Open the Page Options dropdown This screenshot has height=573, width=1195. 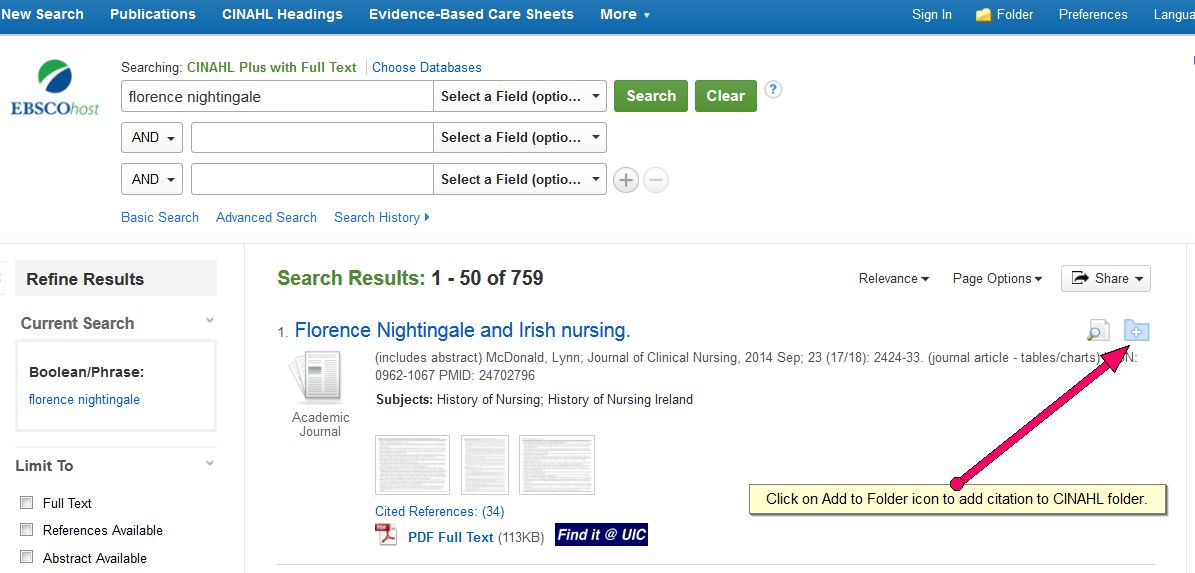pyautogui.click(x=997, y=279)
